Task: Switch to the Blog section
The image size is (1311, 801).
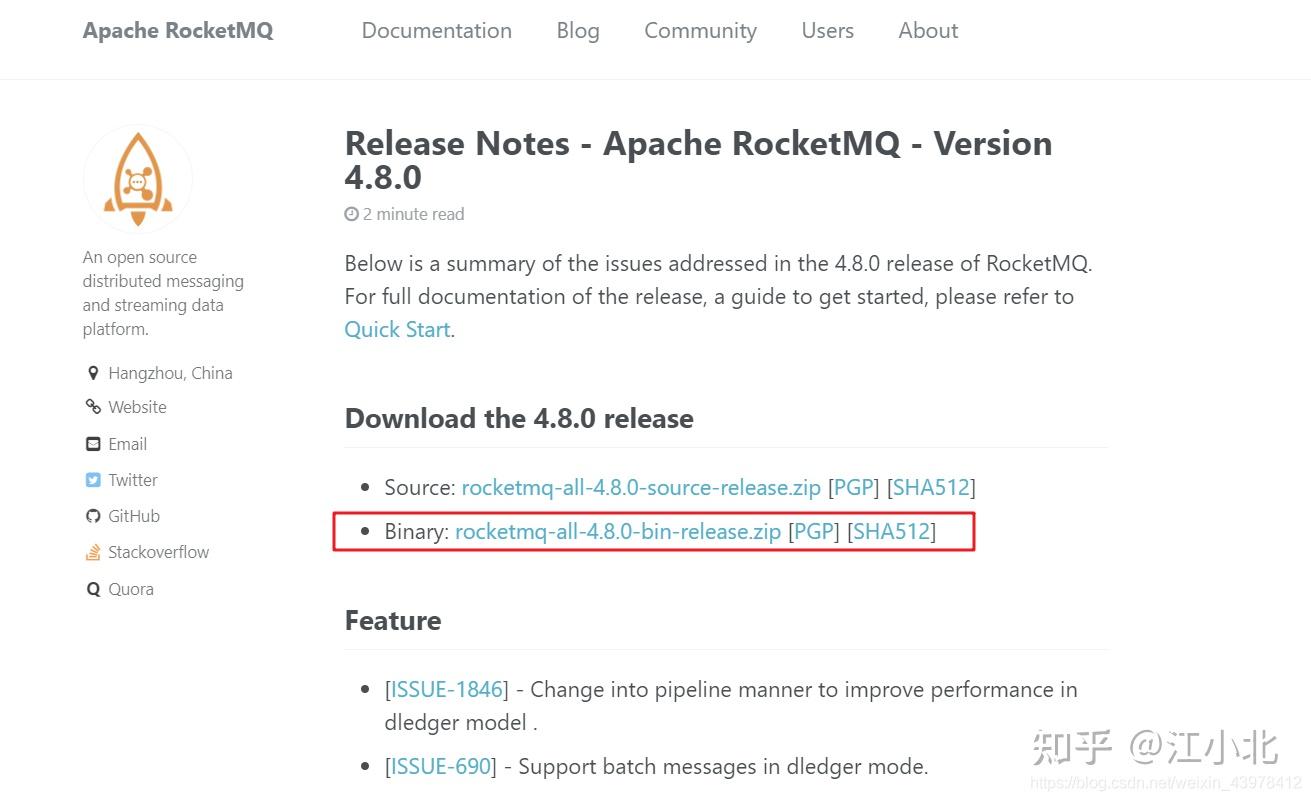Action: (x=577, y=30)
